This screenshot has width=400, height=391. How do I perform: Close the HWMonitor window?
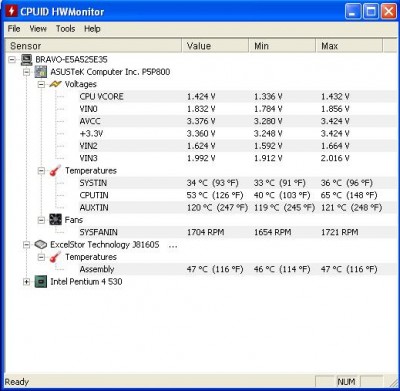pos(389,12)
